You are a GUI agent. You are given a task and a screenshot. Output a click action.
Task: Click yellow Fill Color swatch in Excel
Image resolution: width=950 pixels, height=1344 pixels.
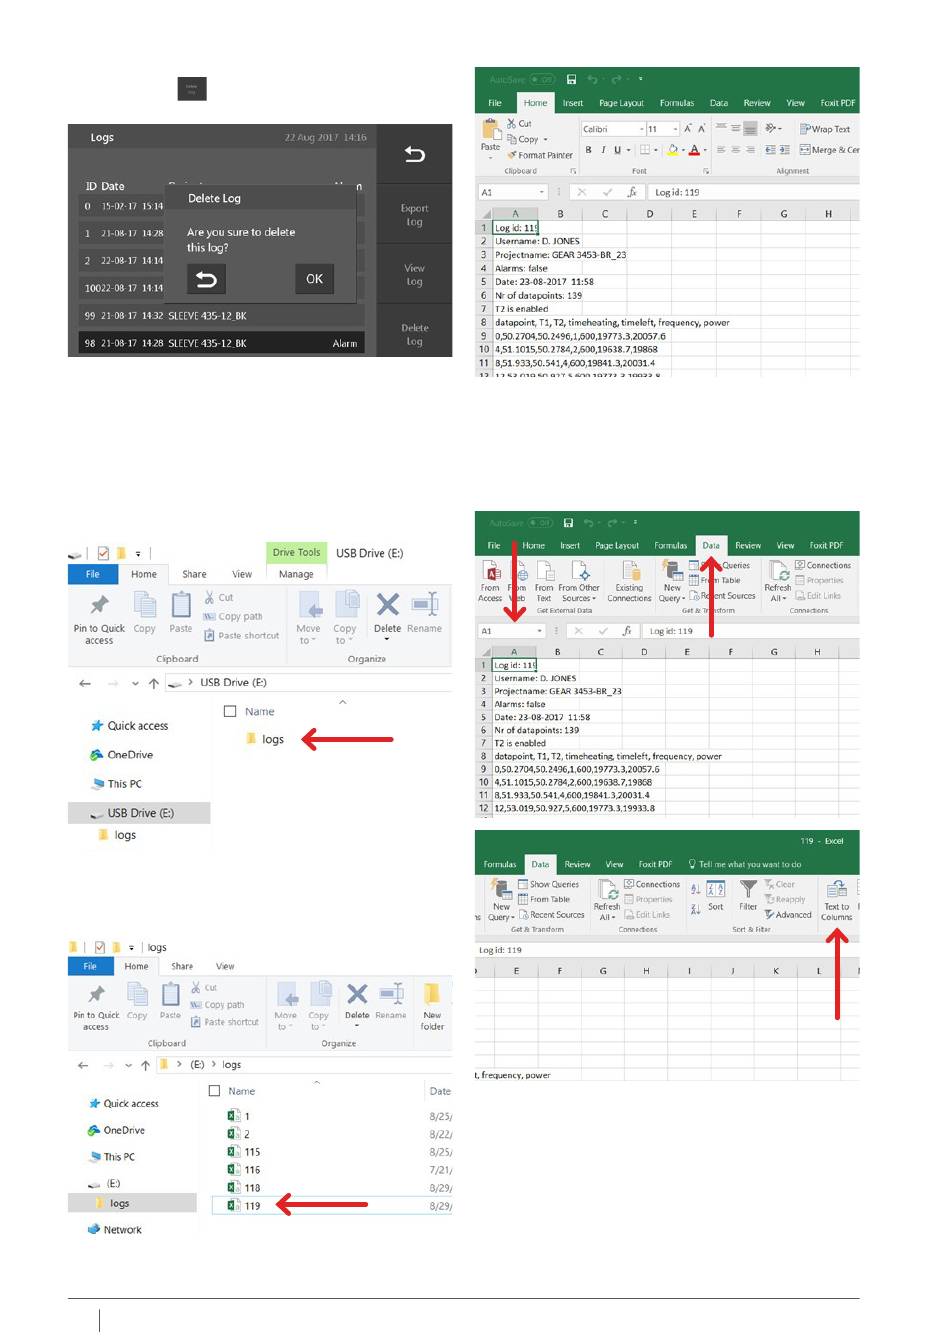(673, 150)
